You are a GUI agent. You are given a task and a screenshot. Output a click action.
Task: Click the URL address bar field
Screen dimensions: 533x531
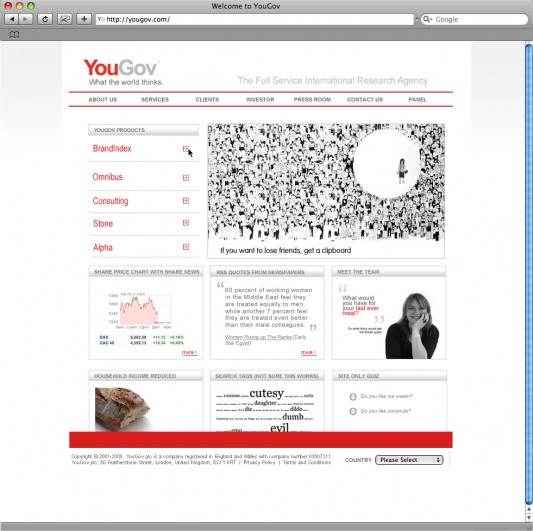click(x=254, y=19)
